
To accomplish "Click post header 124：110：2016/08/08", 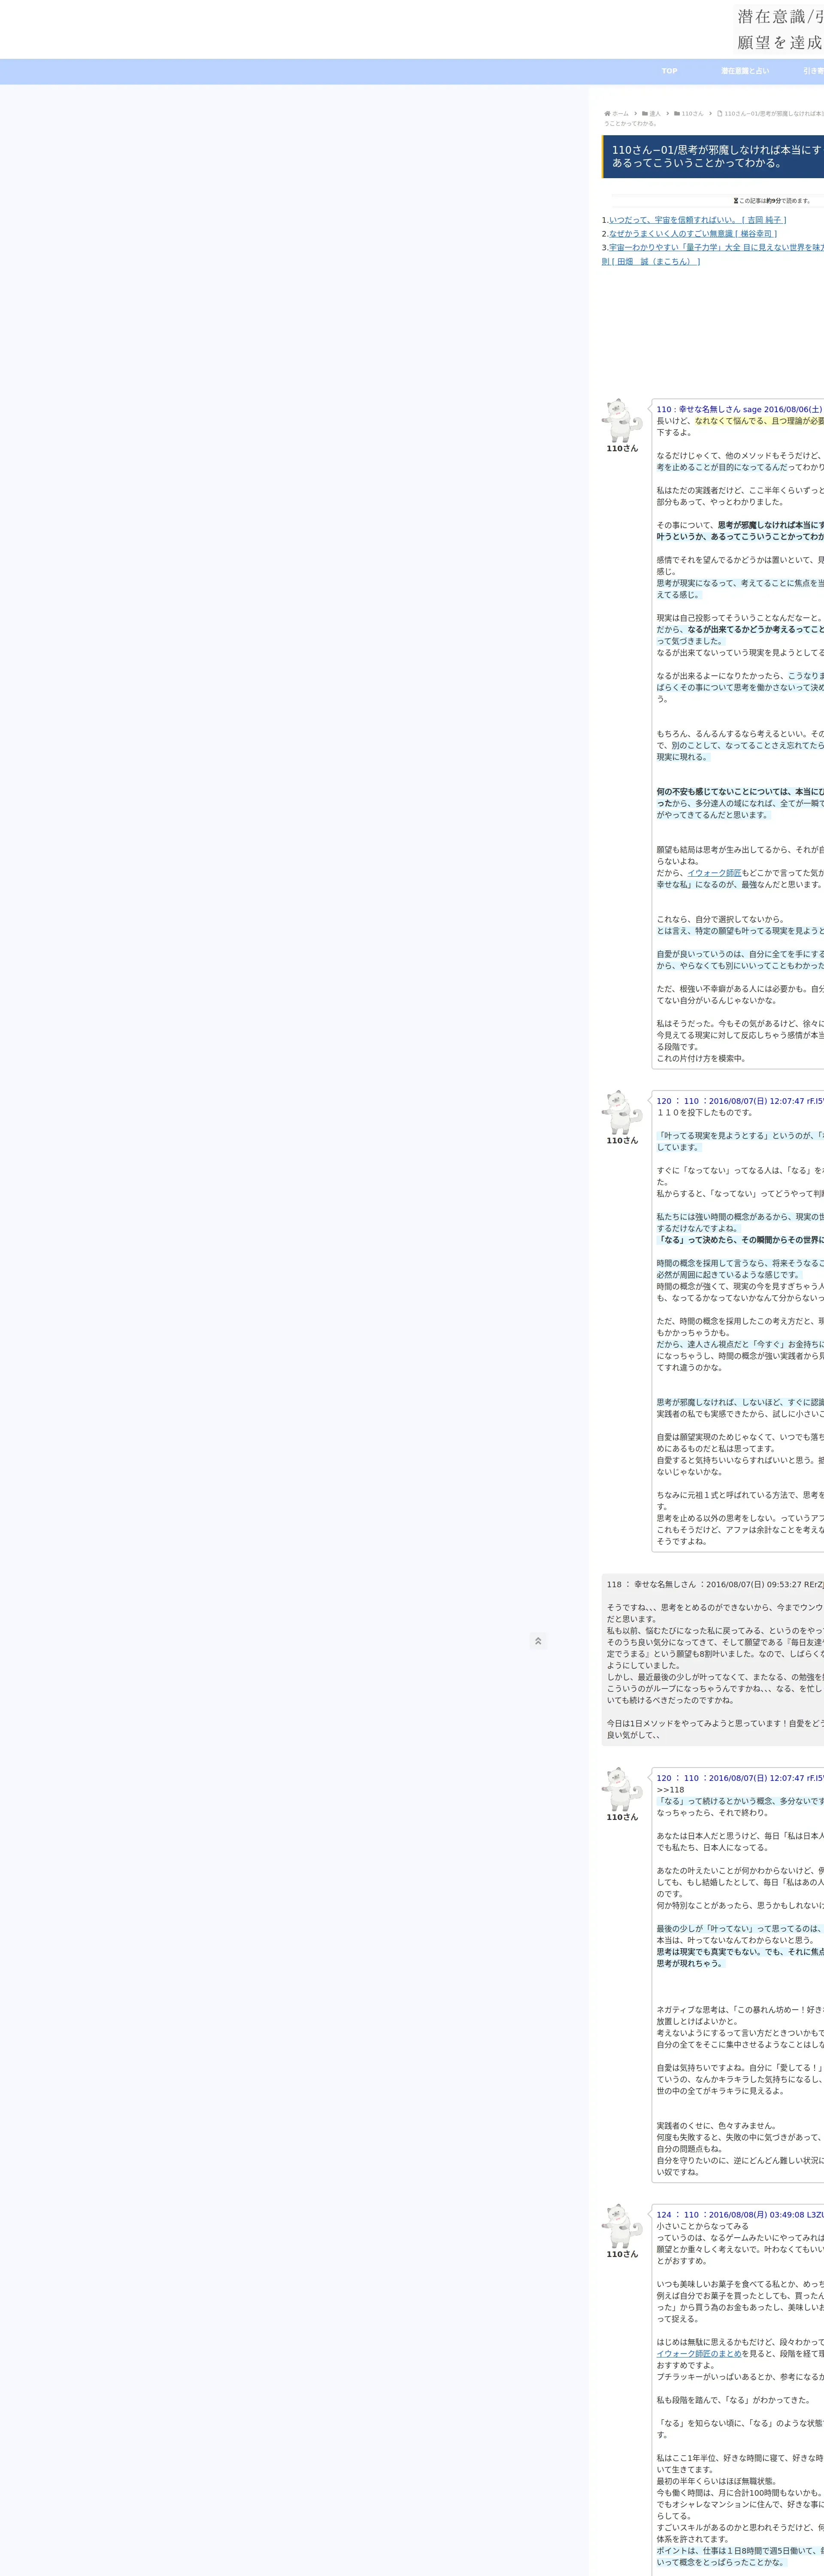I will tap(740, 2214).
